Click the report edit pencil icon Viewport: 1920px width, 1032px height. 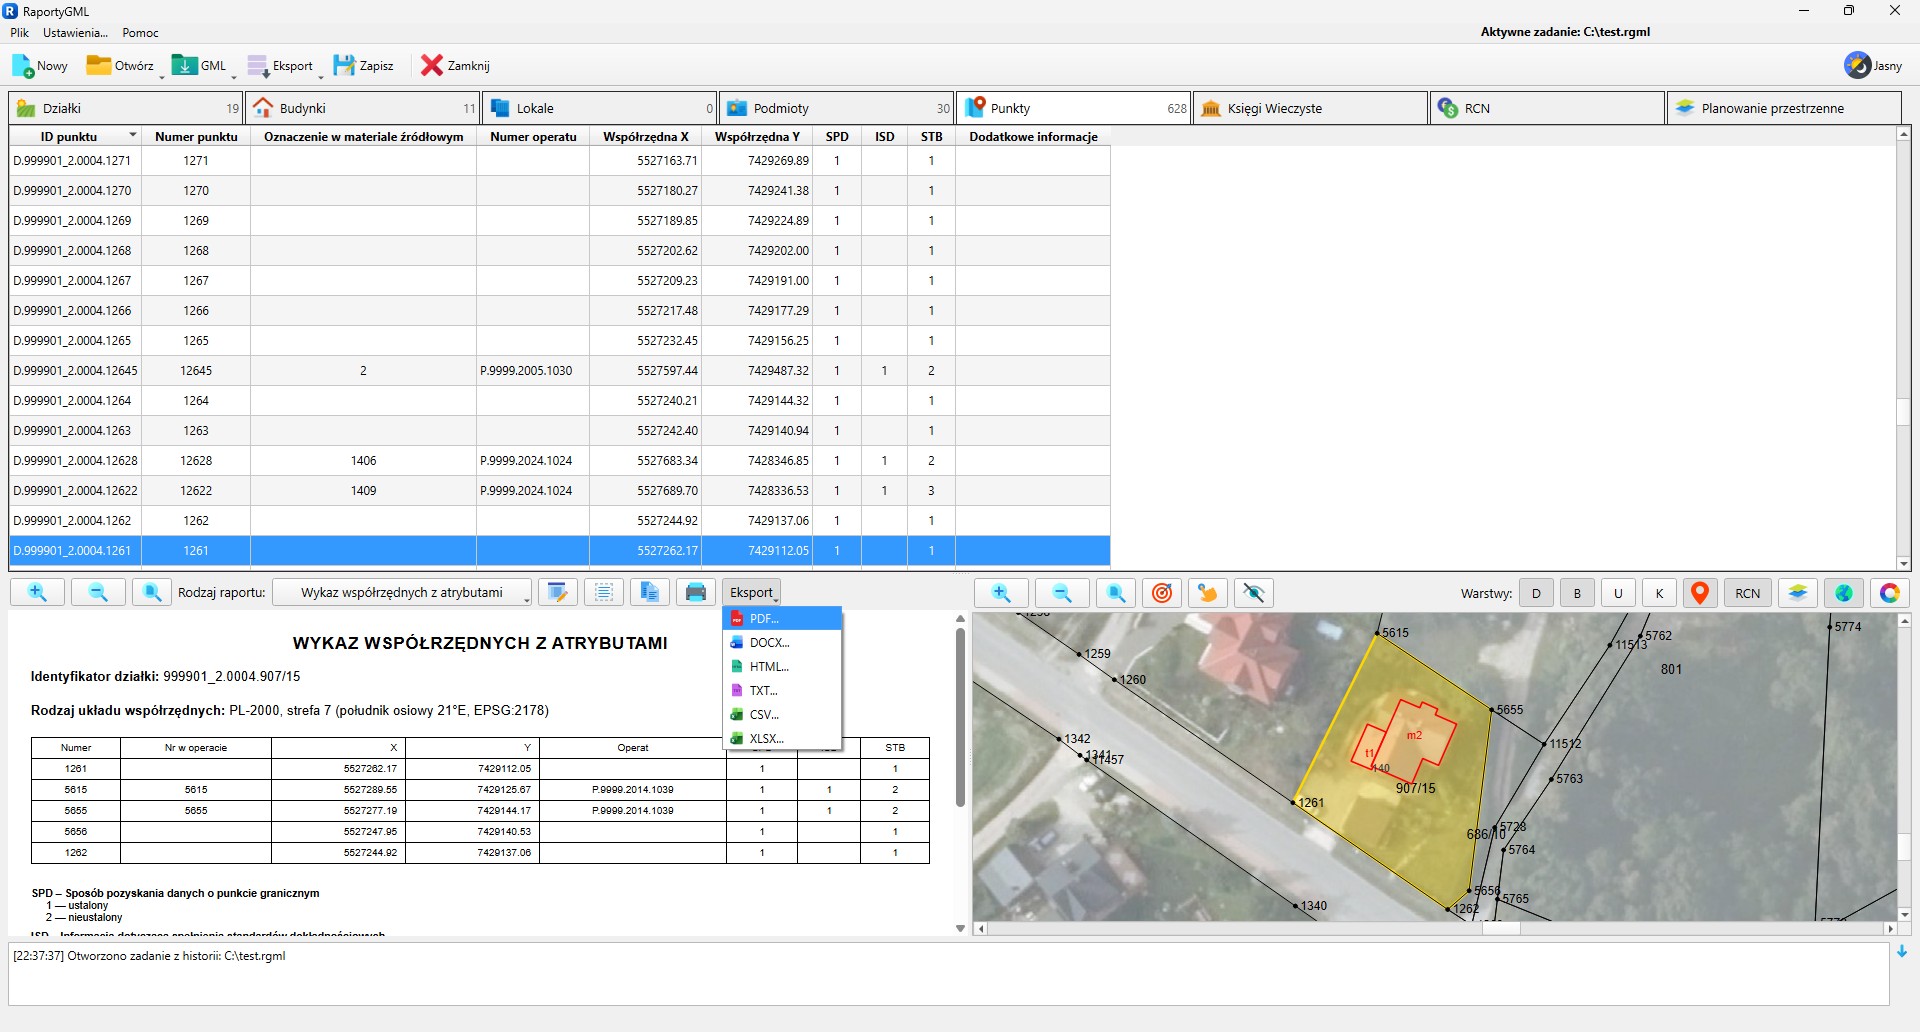(x=558, y=593)
